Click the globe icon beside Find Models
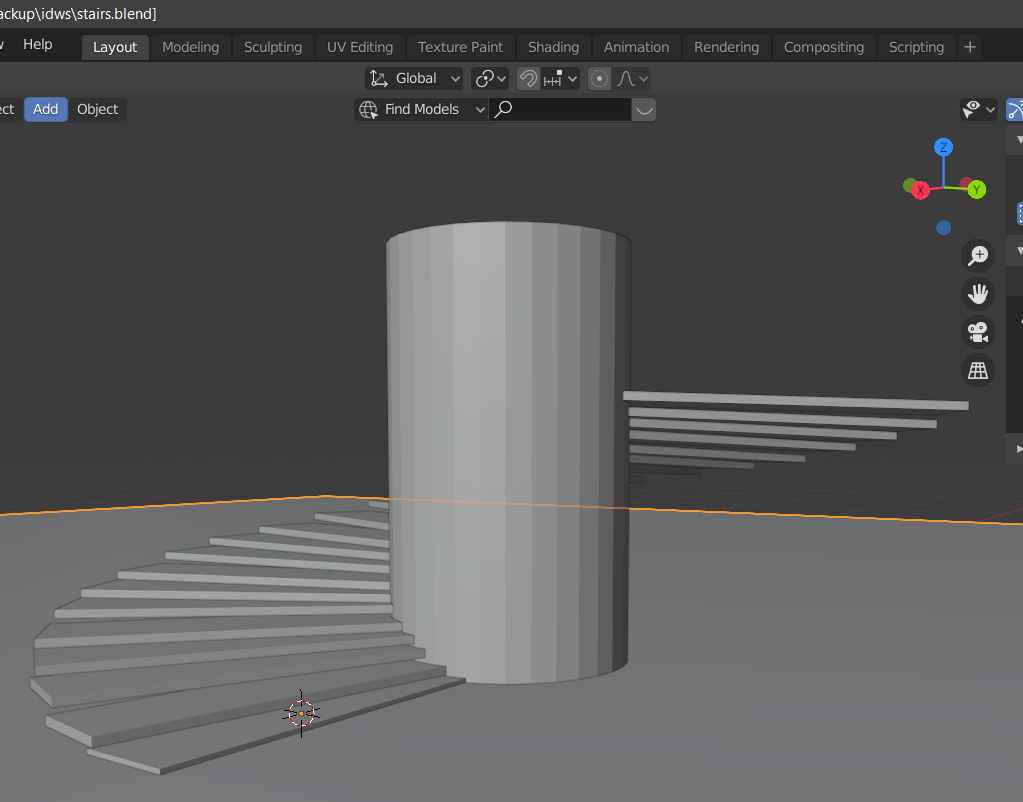 click(369, 109)
